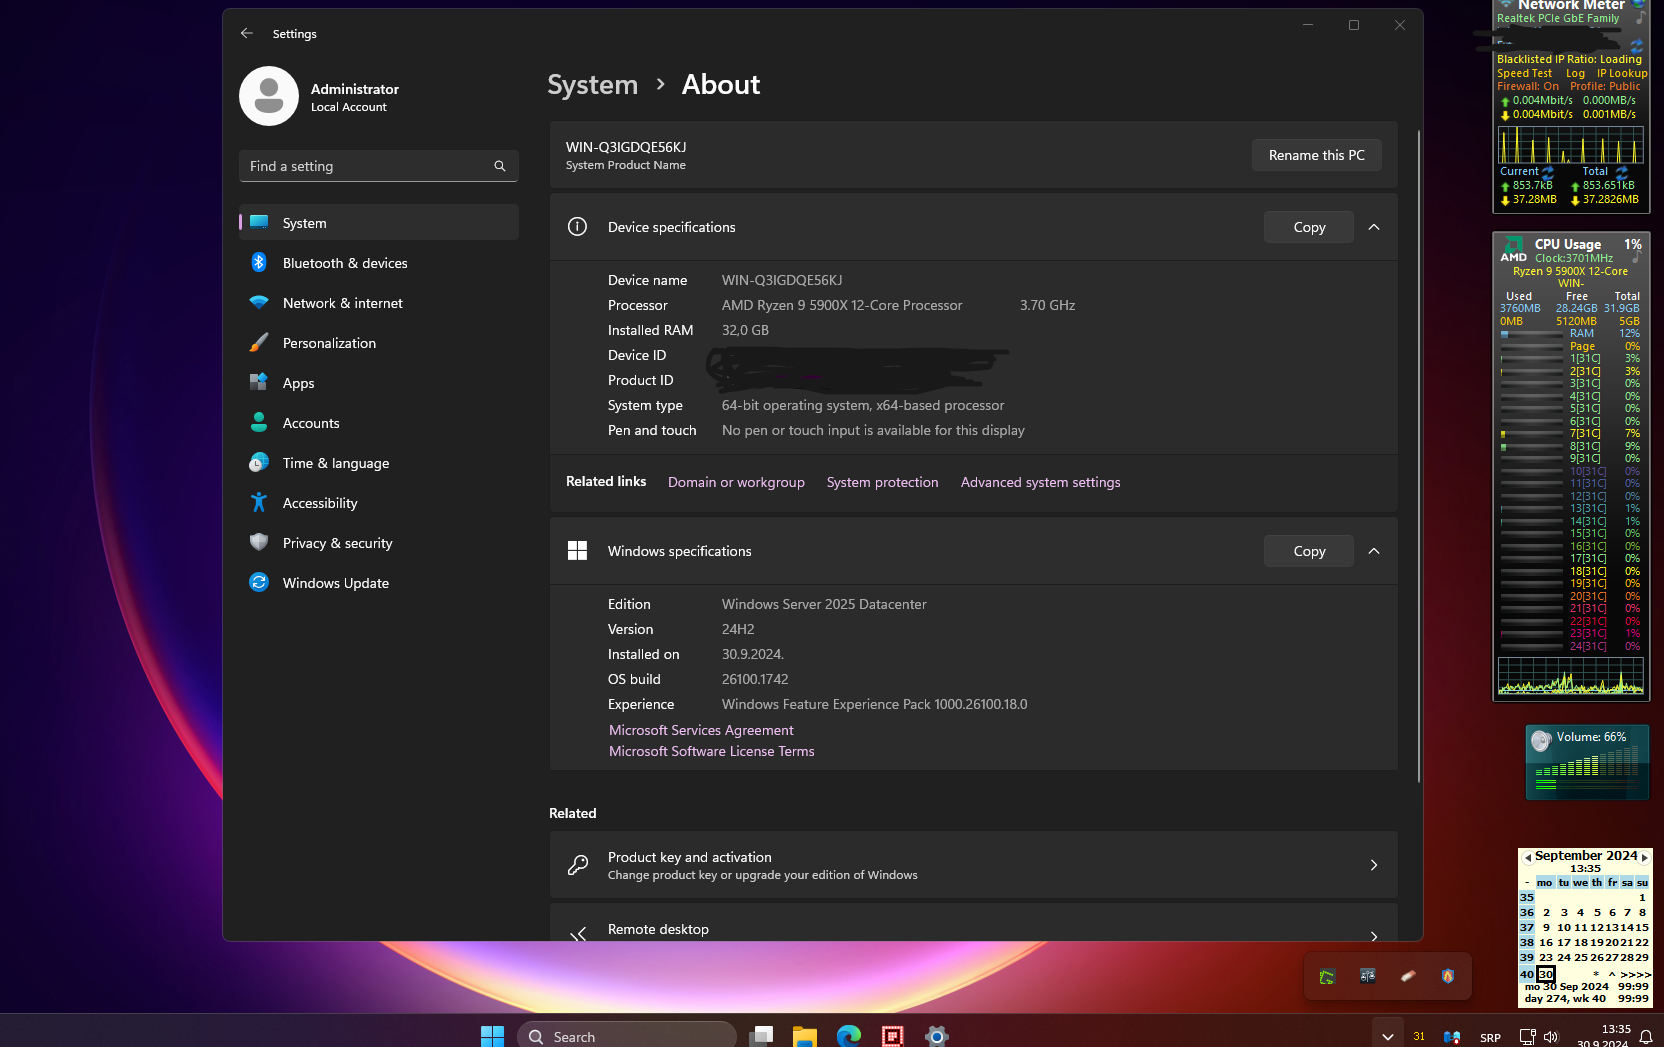
Task: Refresh the Current traffic counter in Network Meter
Action: click(x=1548, y=172)
